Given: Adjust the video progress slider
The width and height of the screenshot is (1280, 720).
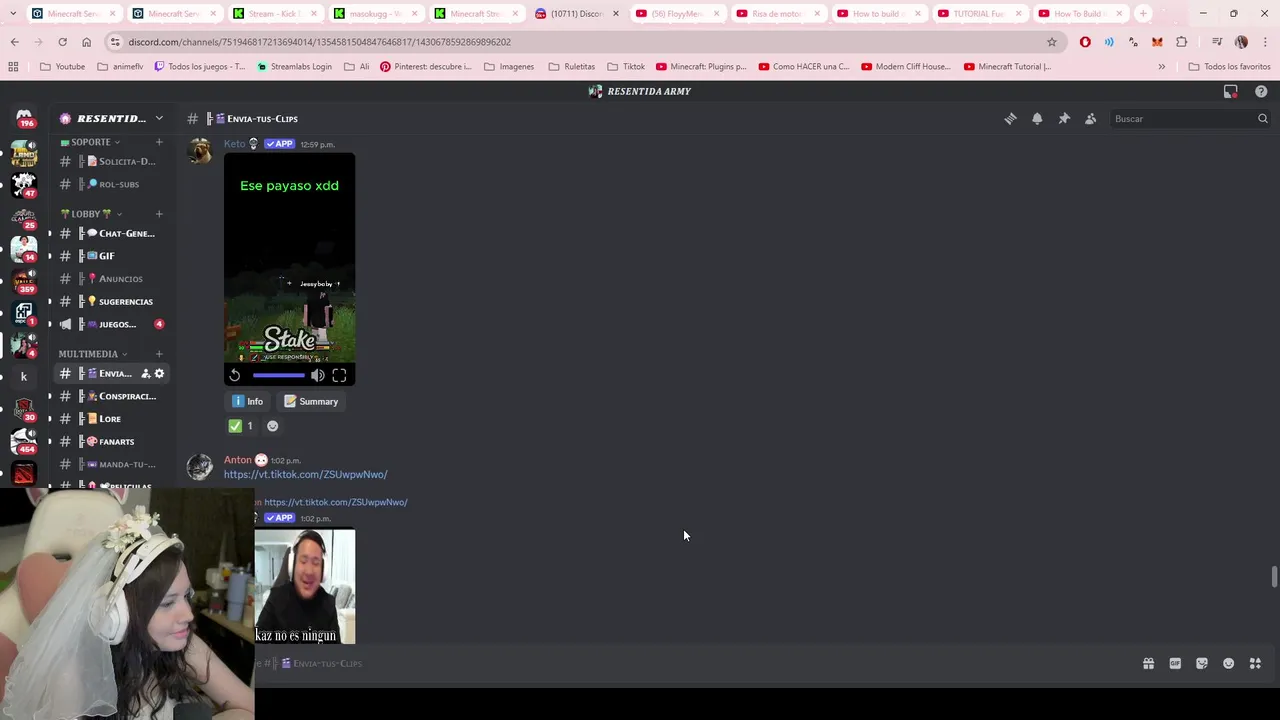Looking at the screenshot, I should [x=278, y=375].
